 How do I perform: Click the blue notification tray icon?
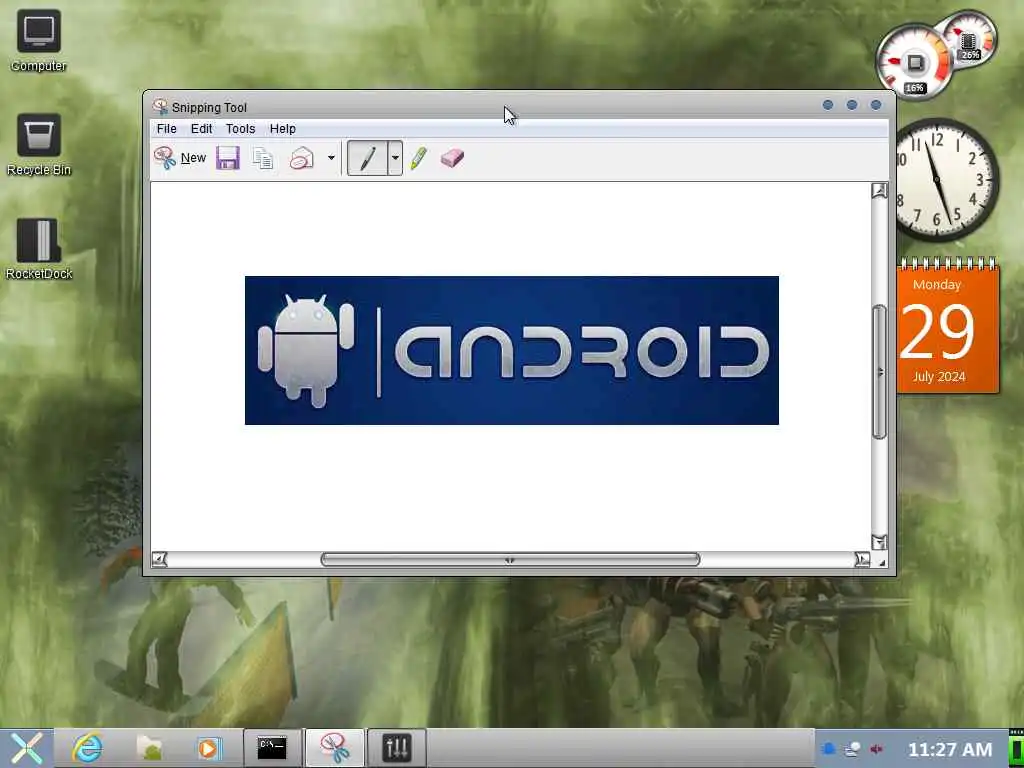[828, 749]
